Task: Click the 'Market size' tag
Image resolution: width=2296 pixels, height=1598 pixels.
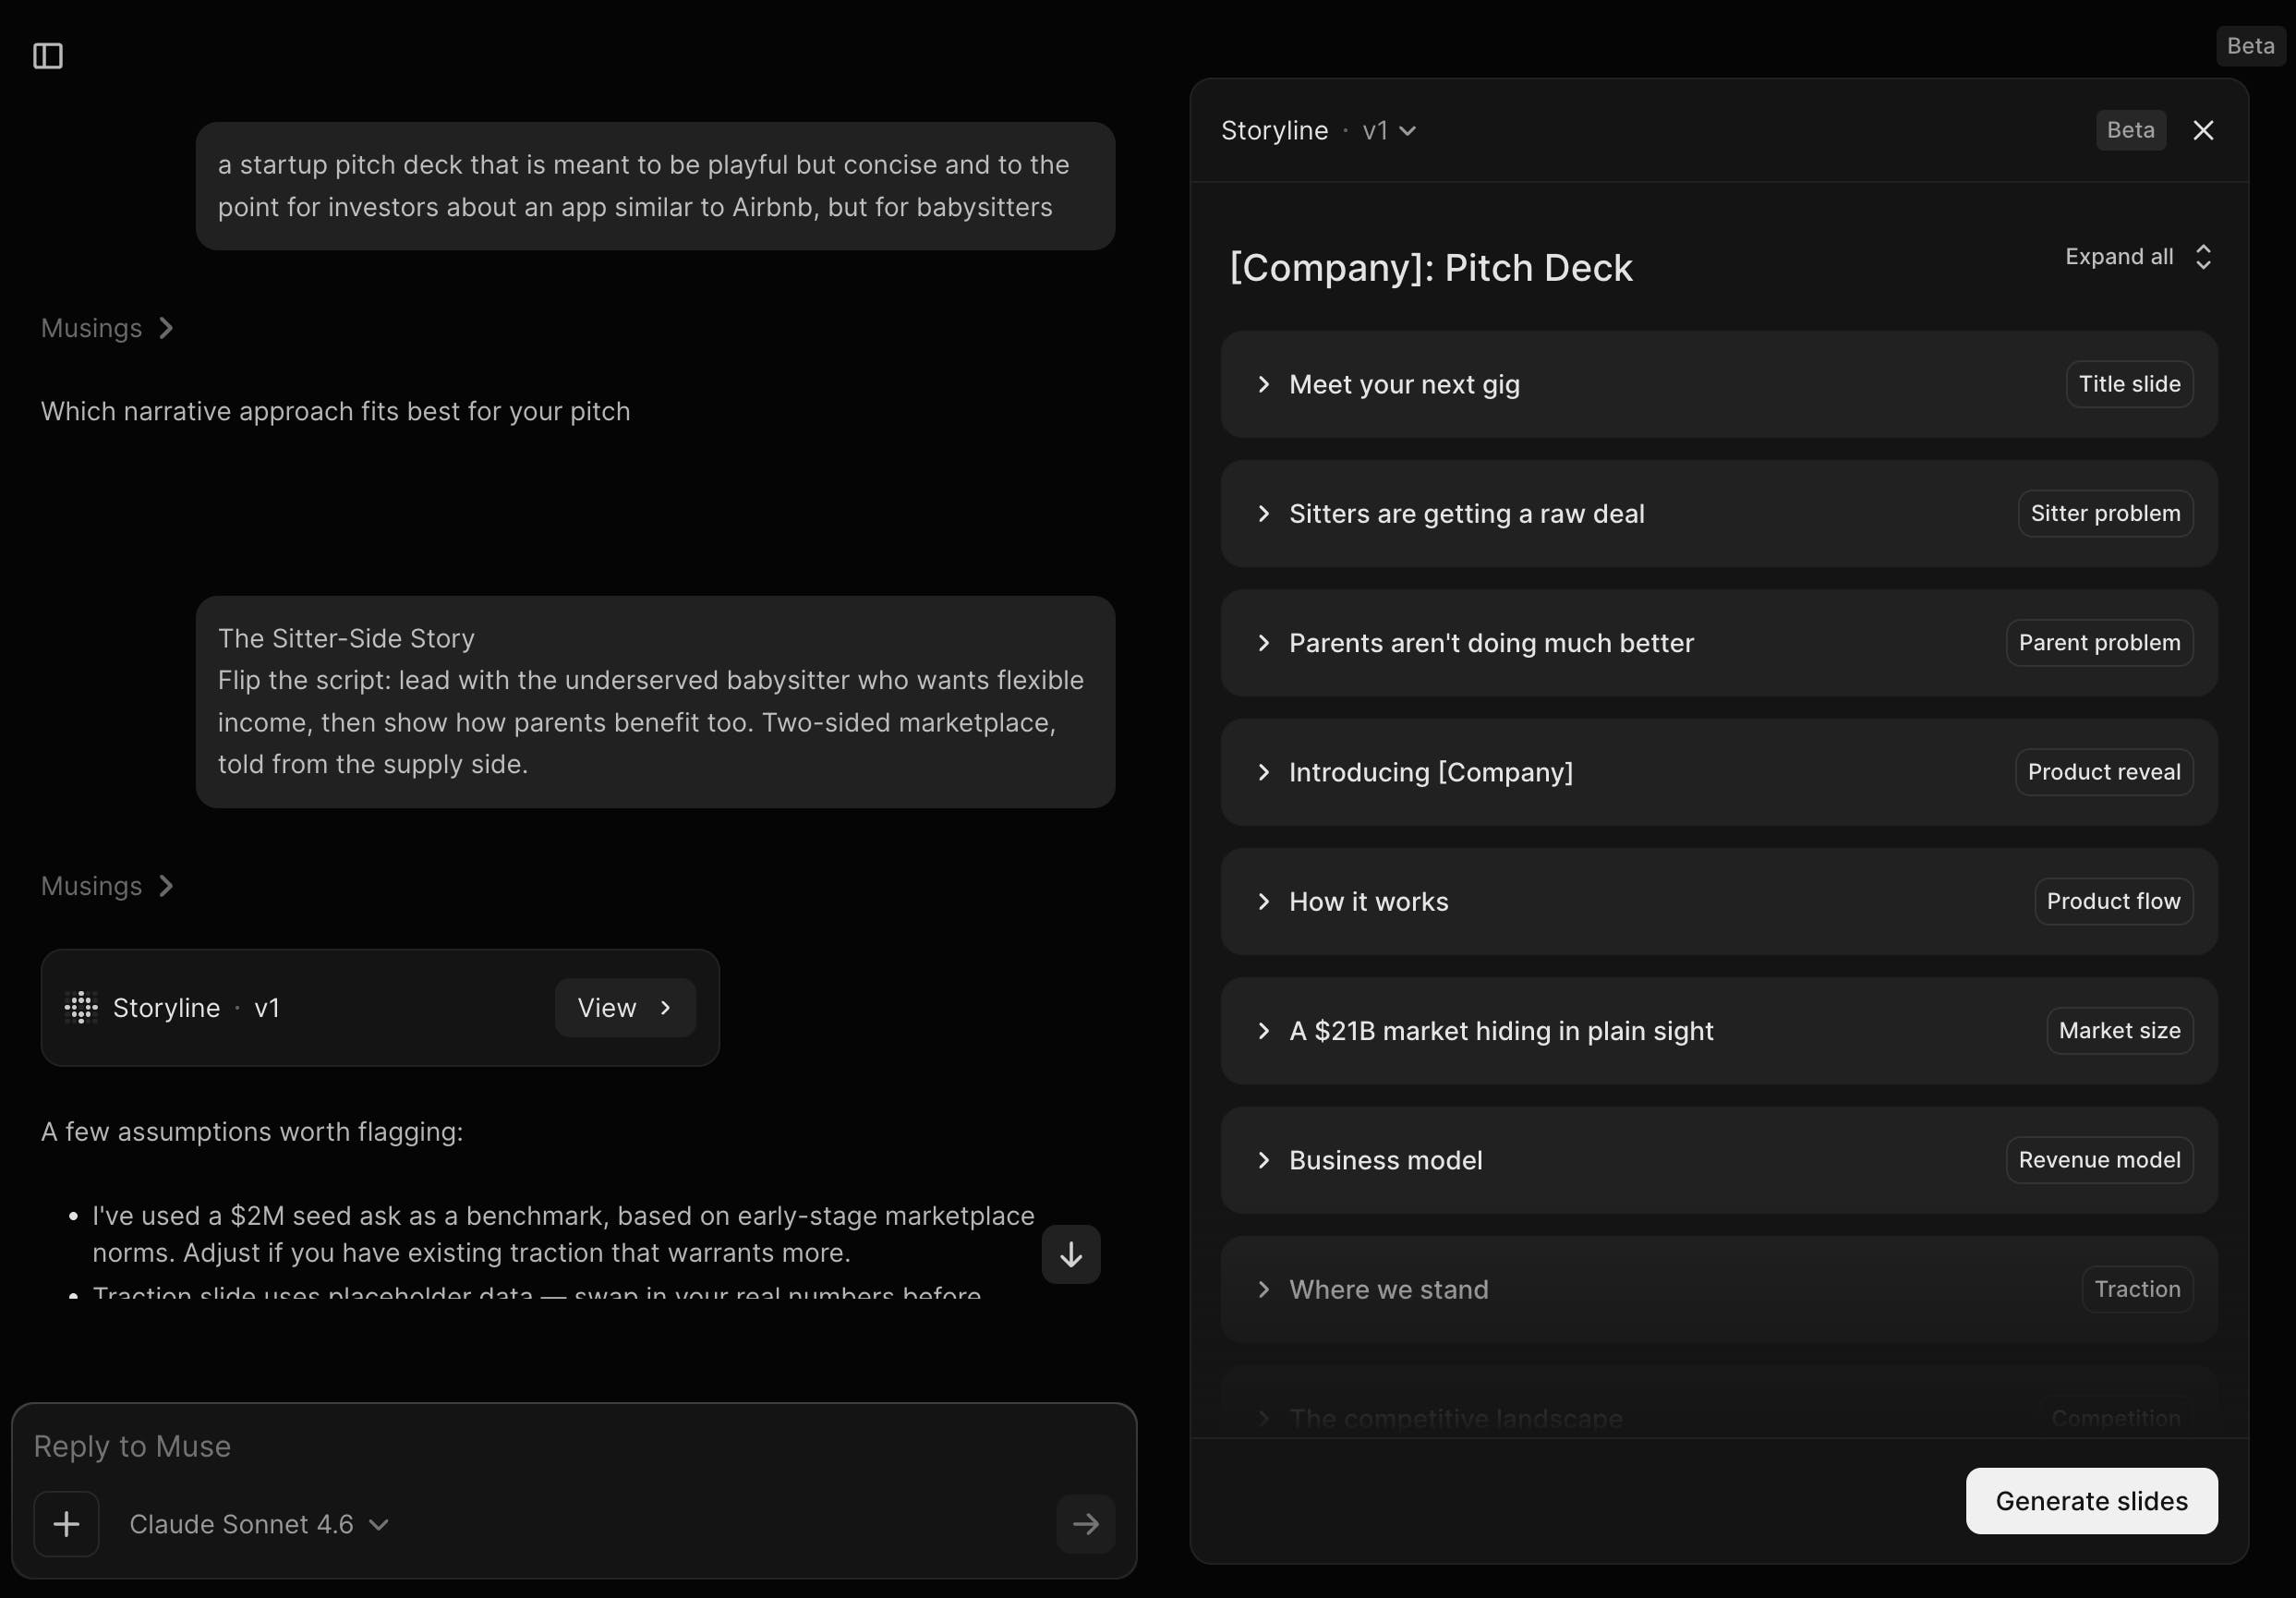Action: 2119,1031
